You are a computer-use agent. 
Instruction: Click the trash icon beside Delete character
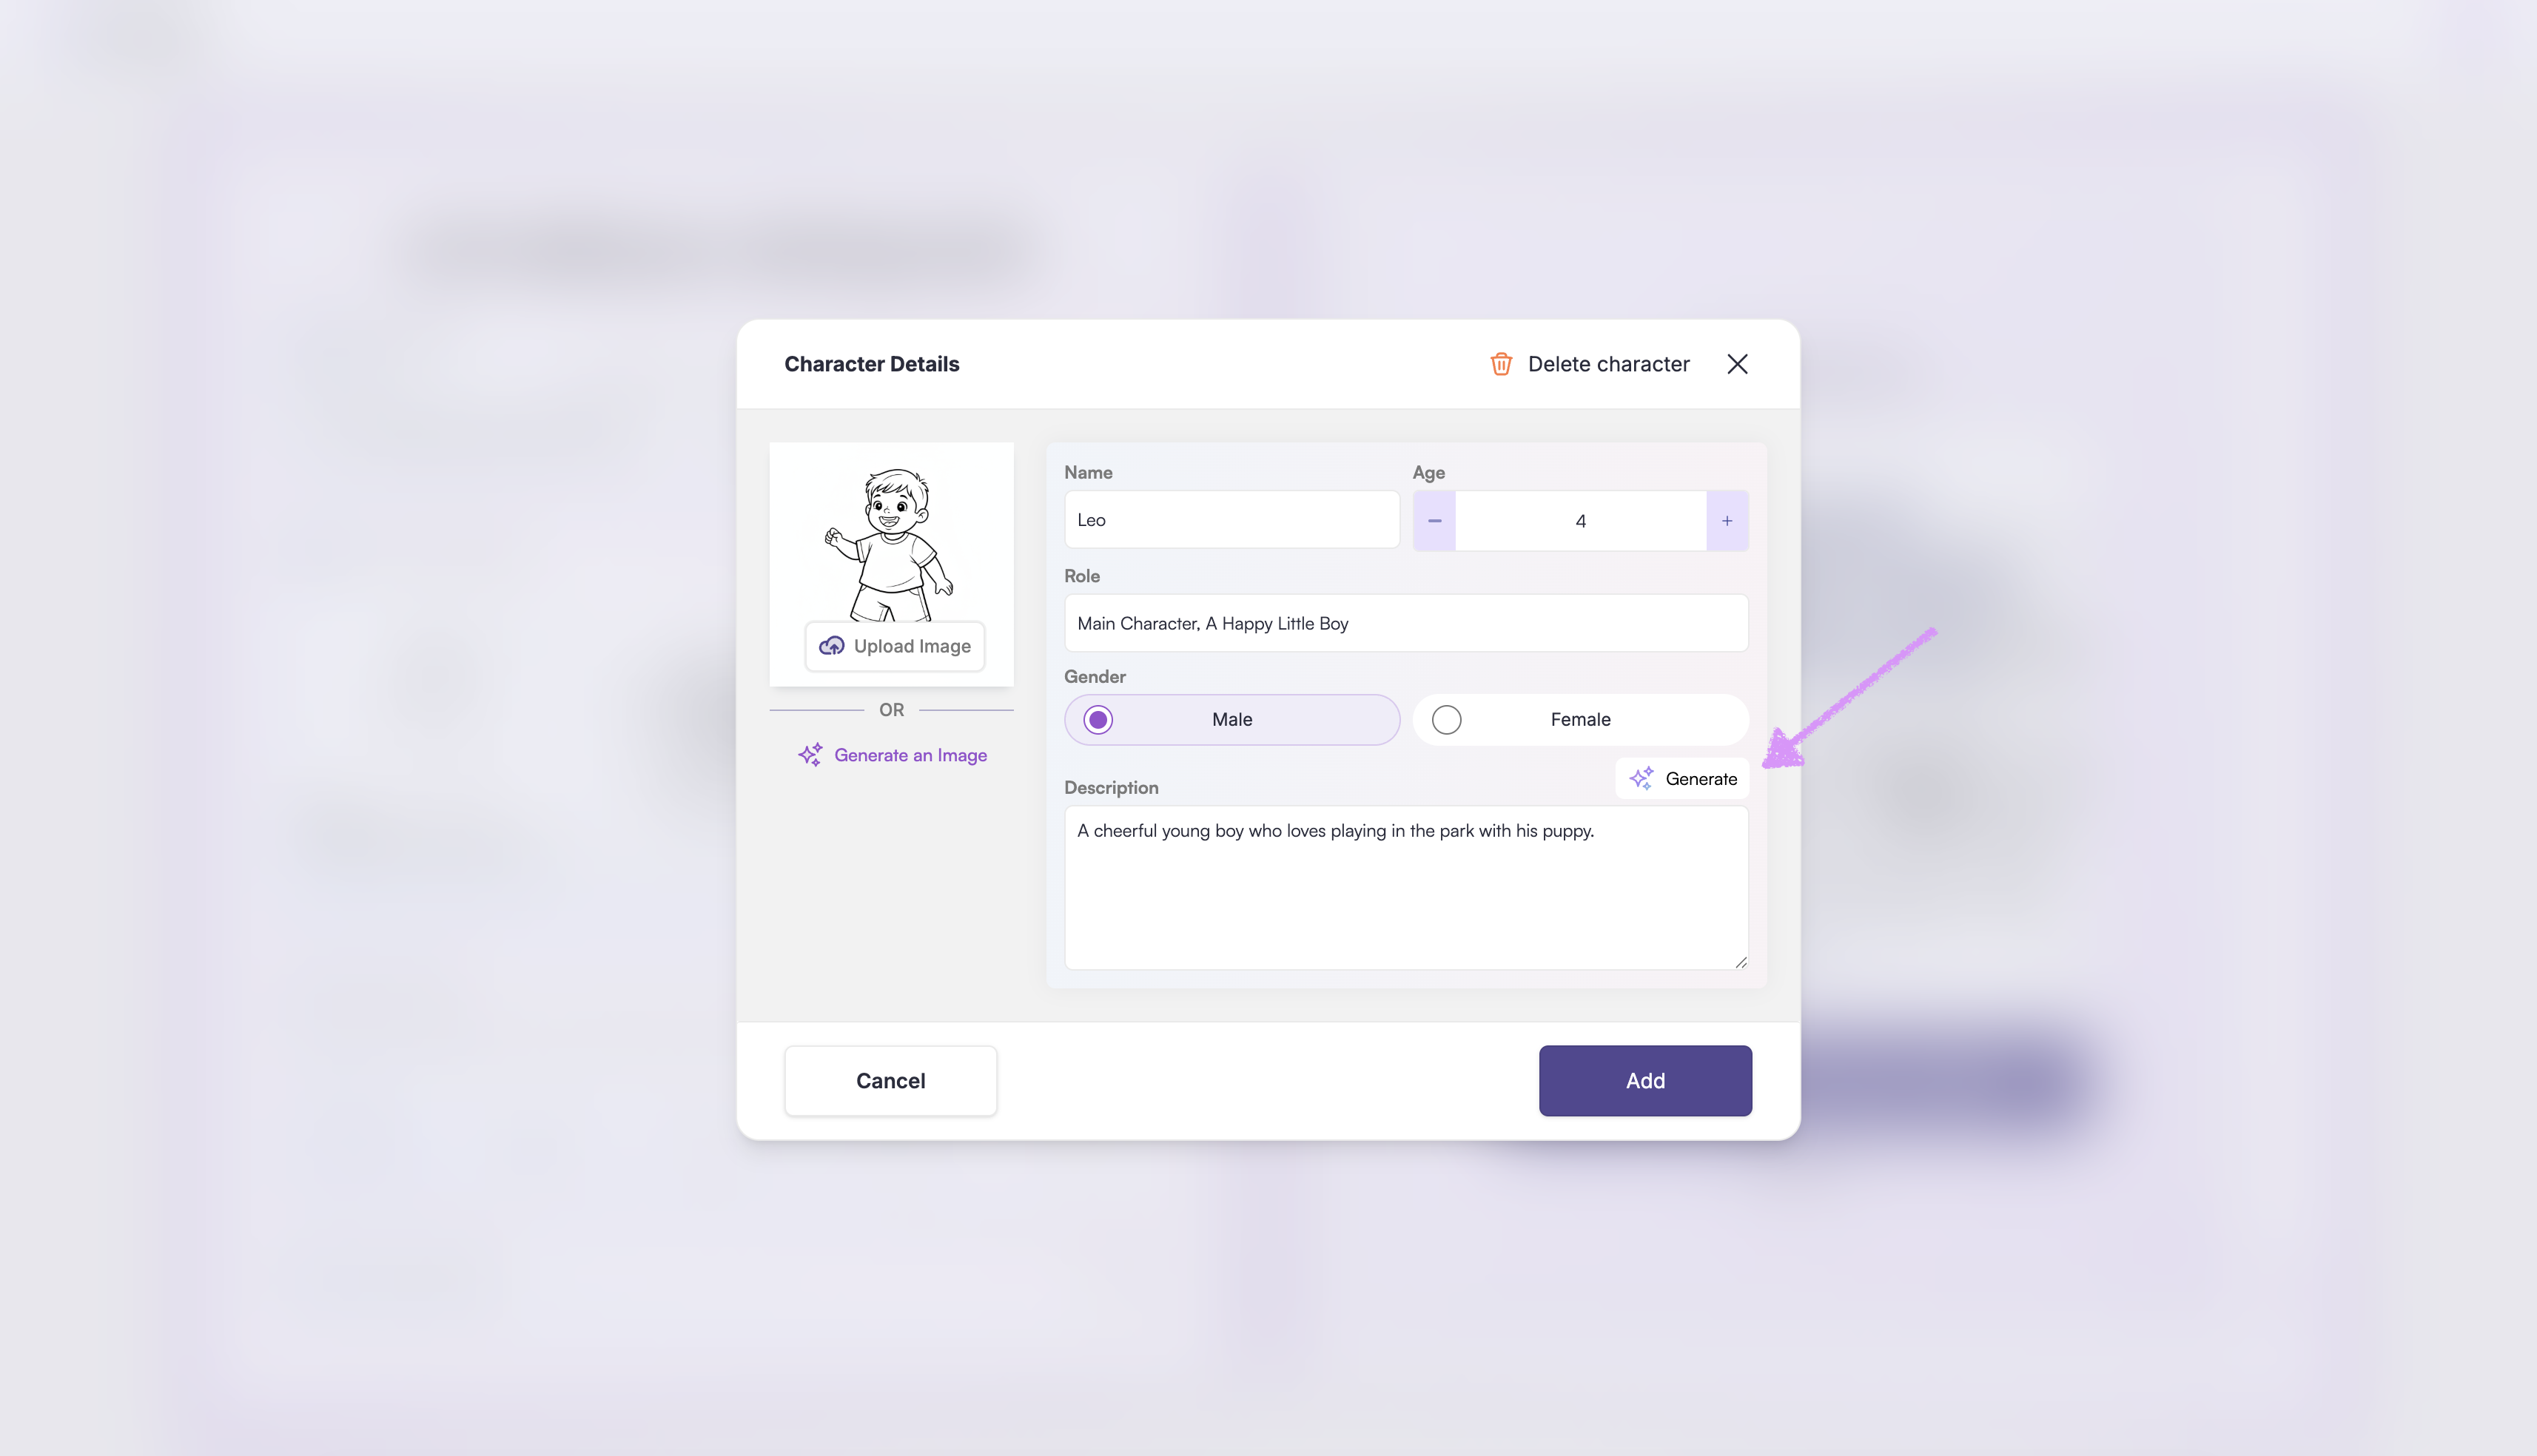pos(1501,364)
